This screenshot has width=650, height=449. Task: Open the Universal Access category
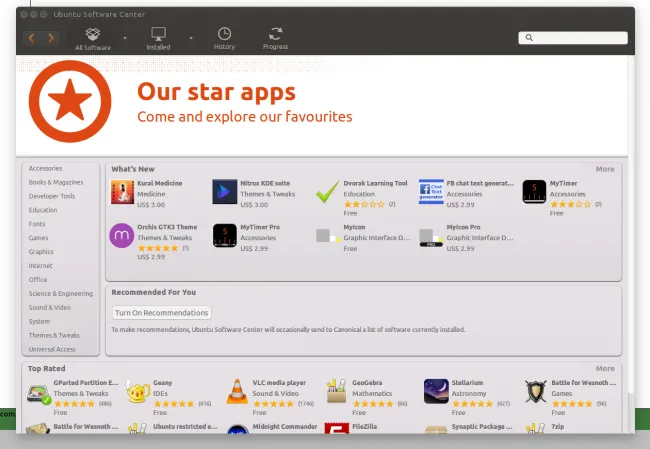coord(52,349)
